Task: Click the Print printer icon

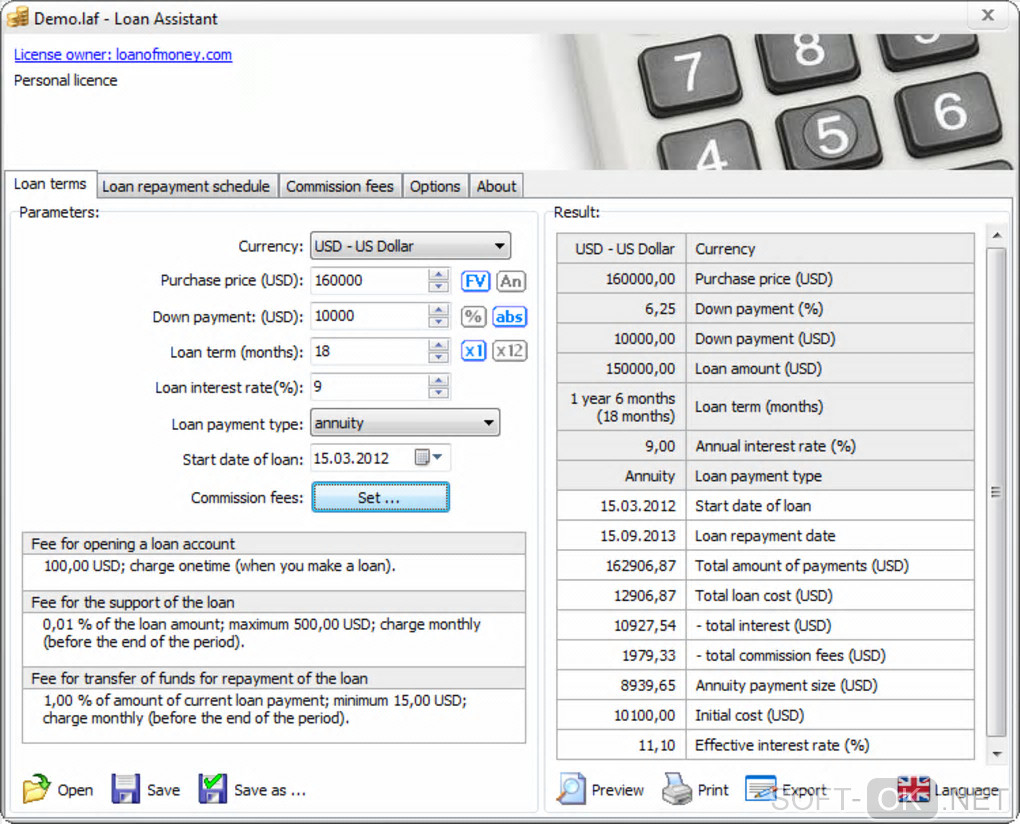Action: 677,788
